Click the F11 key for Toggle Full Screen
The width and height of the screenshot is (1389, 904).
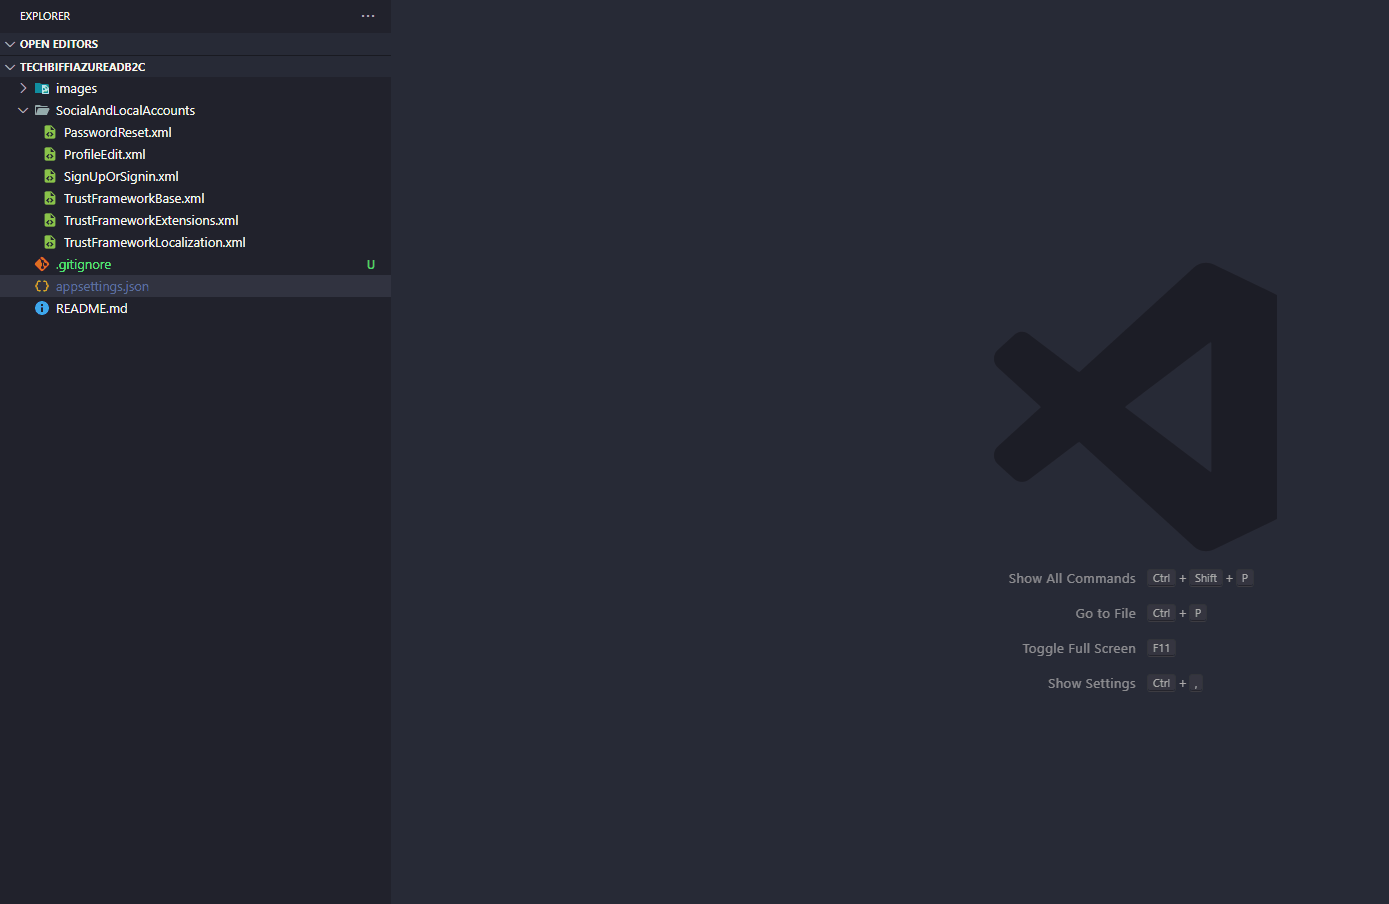coord(1161,649)
